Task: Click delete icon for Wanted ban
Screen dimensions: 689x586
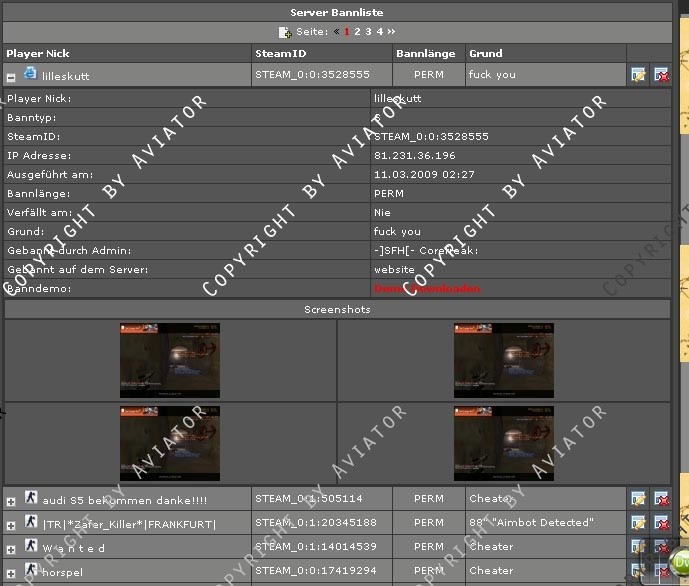Action: 661,547
